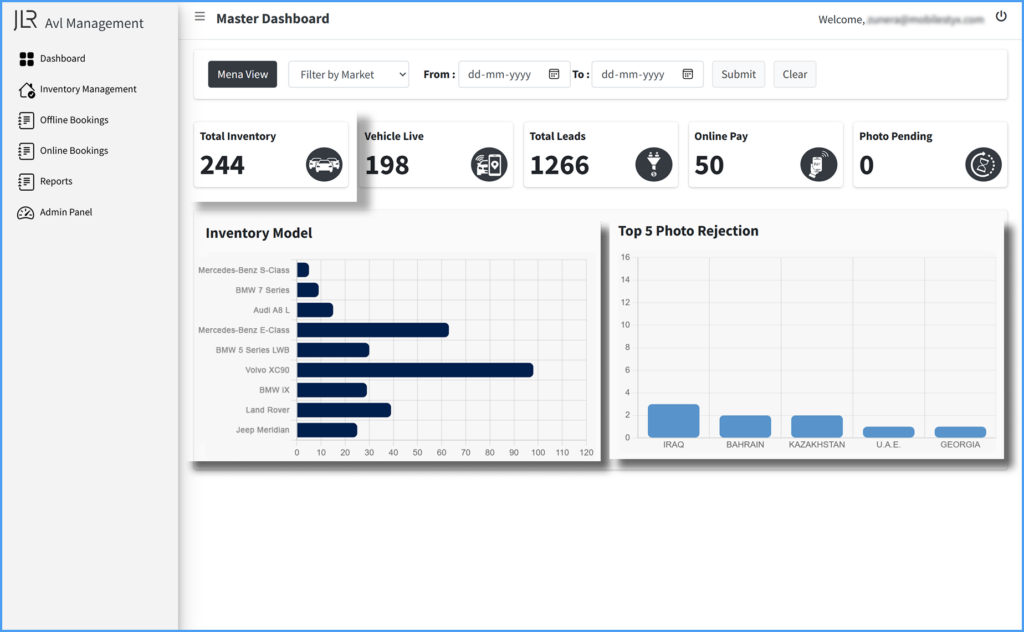Open the Reports section
The width and height of the screenshot is (1024, 632).
pos(56,182)
